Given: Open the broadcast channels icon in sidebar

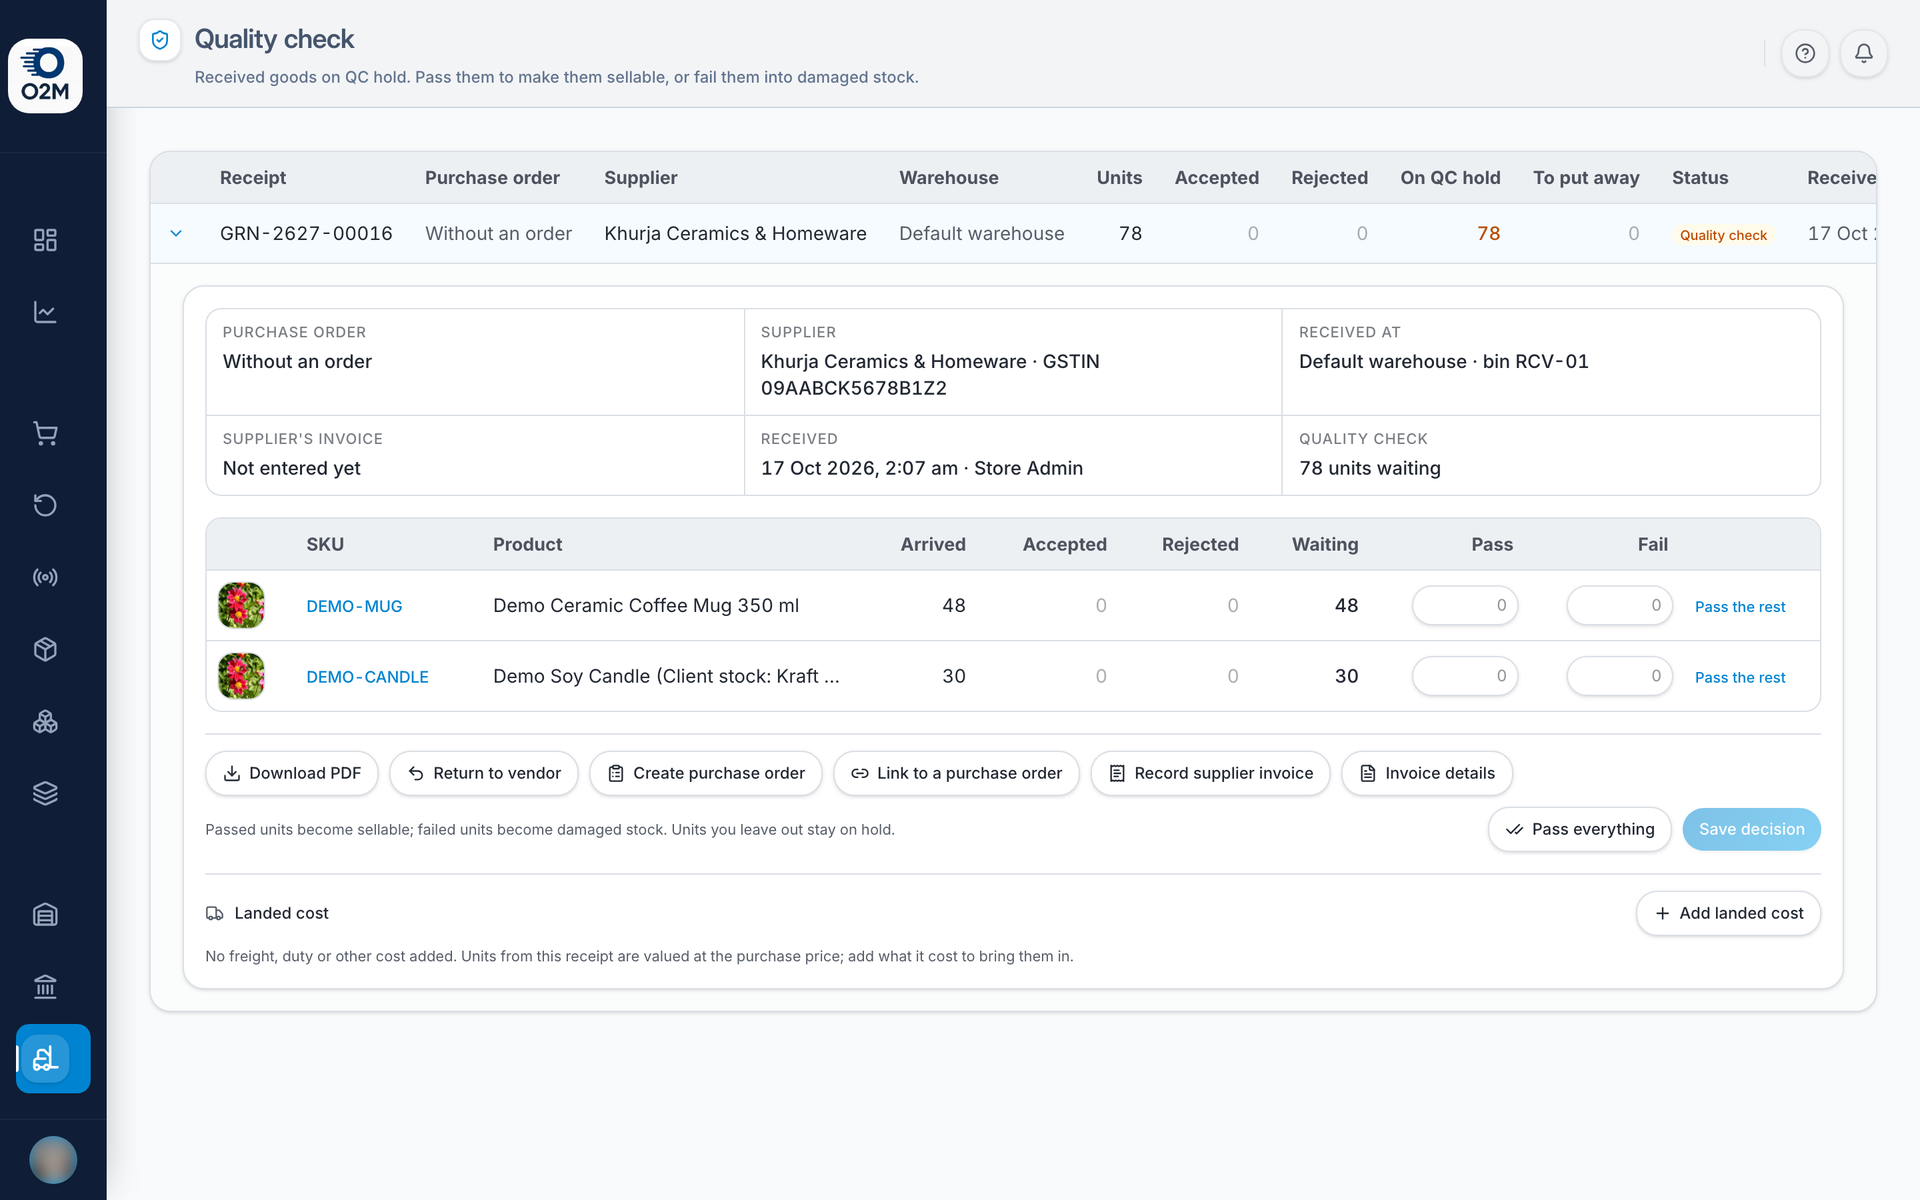Looking at the screenshot, I should [45, 577].
